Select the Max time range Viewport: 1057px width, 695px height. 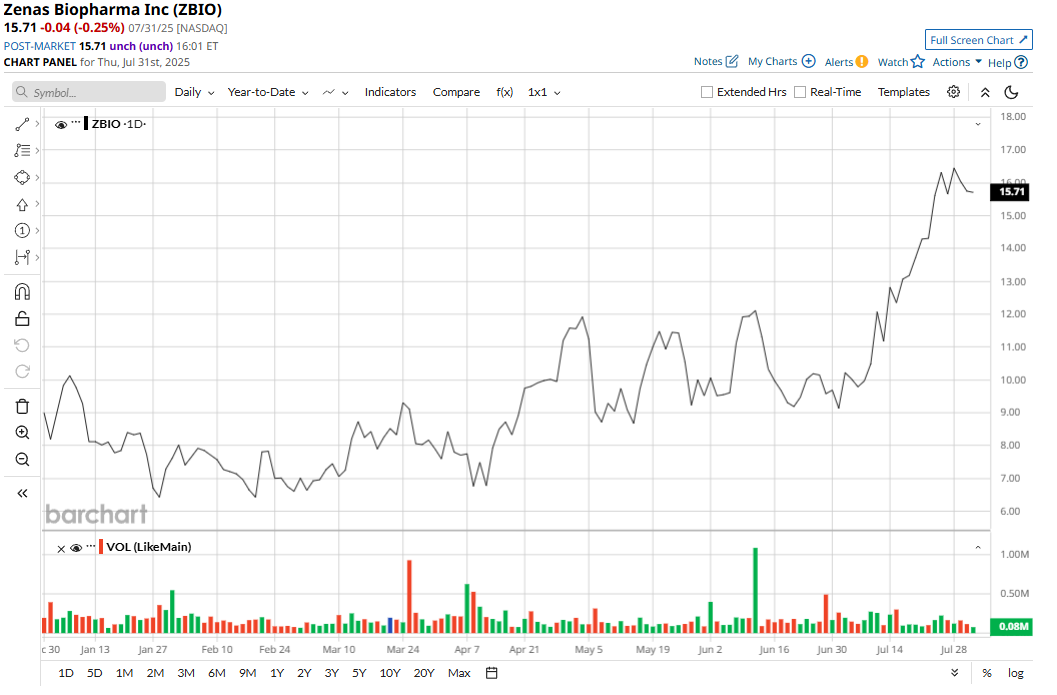pos(459,673)
